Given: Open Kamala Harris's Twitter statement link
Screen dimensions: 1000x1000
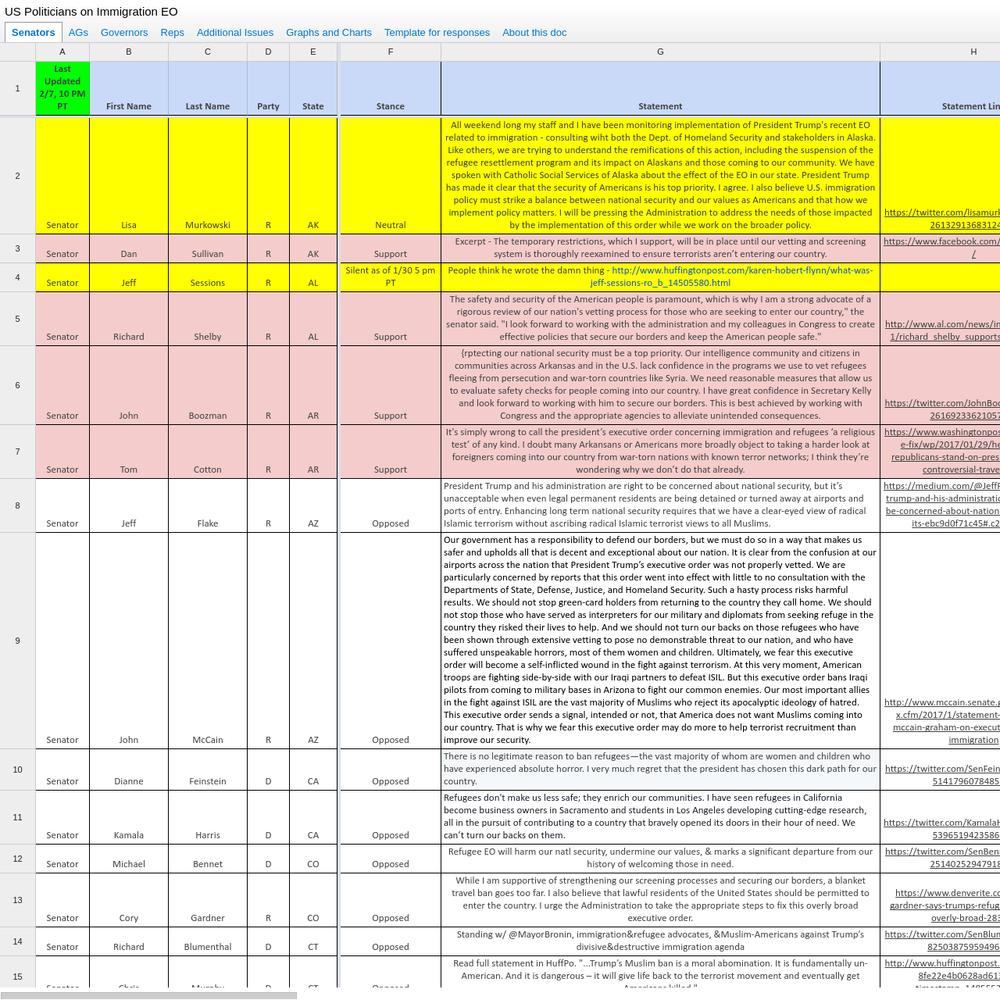Looking at the screenshot, I should (941, 829).
